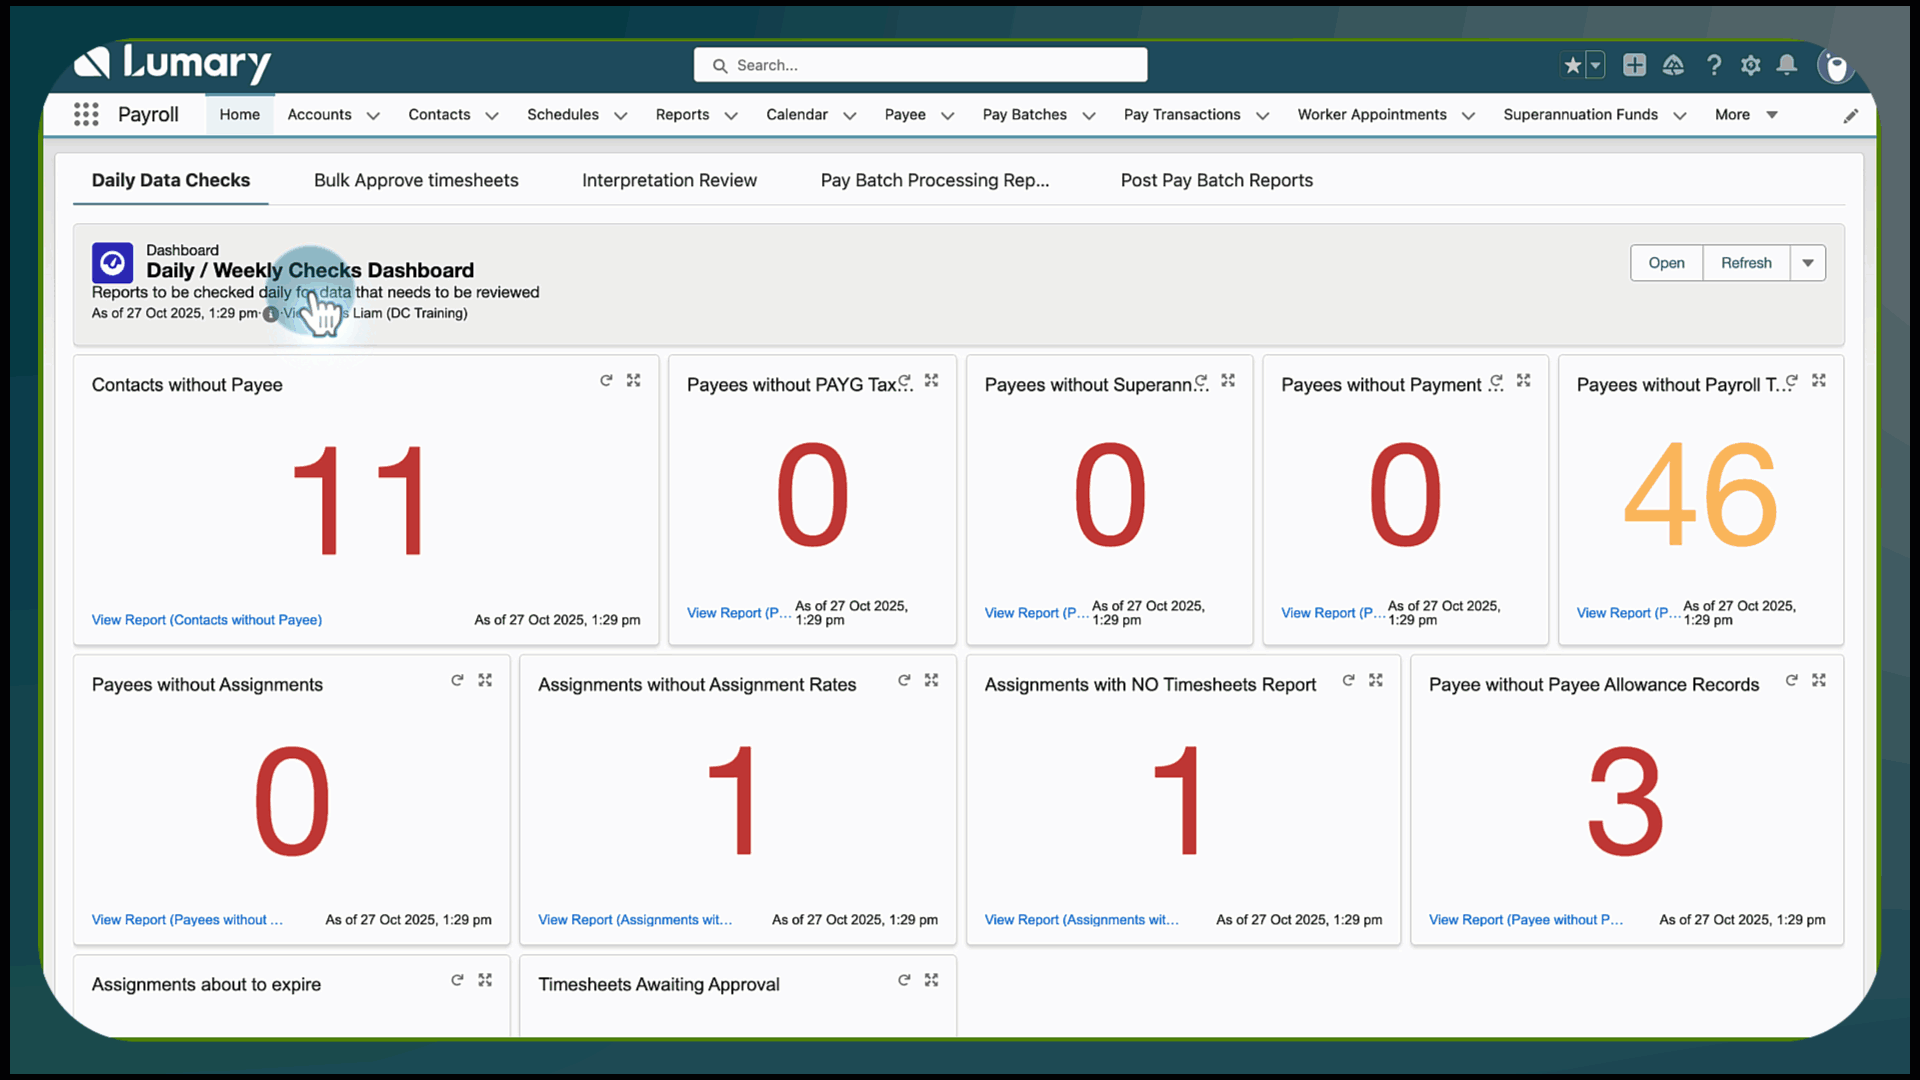This screenshot has height=1080, width=1920.
Task: Open the App Launcher grid icon
Action: 86,114
